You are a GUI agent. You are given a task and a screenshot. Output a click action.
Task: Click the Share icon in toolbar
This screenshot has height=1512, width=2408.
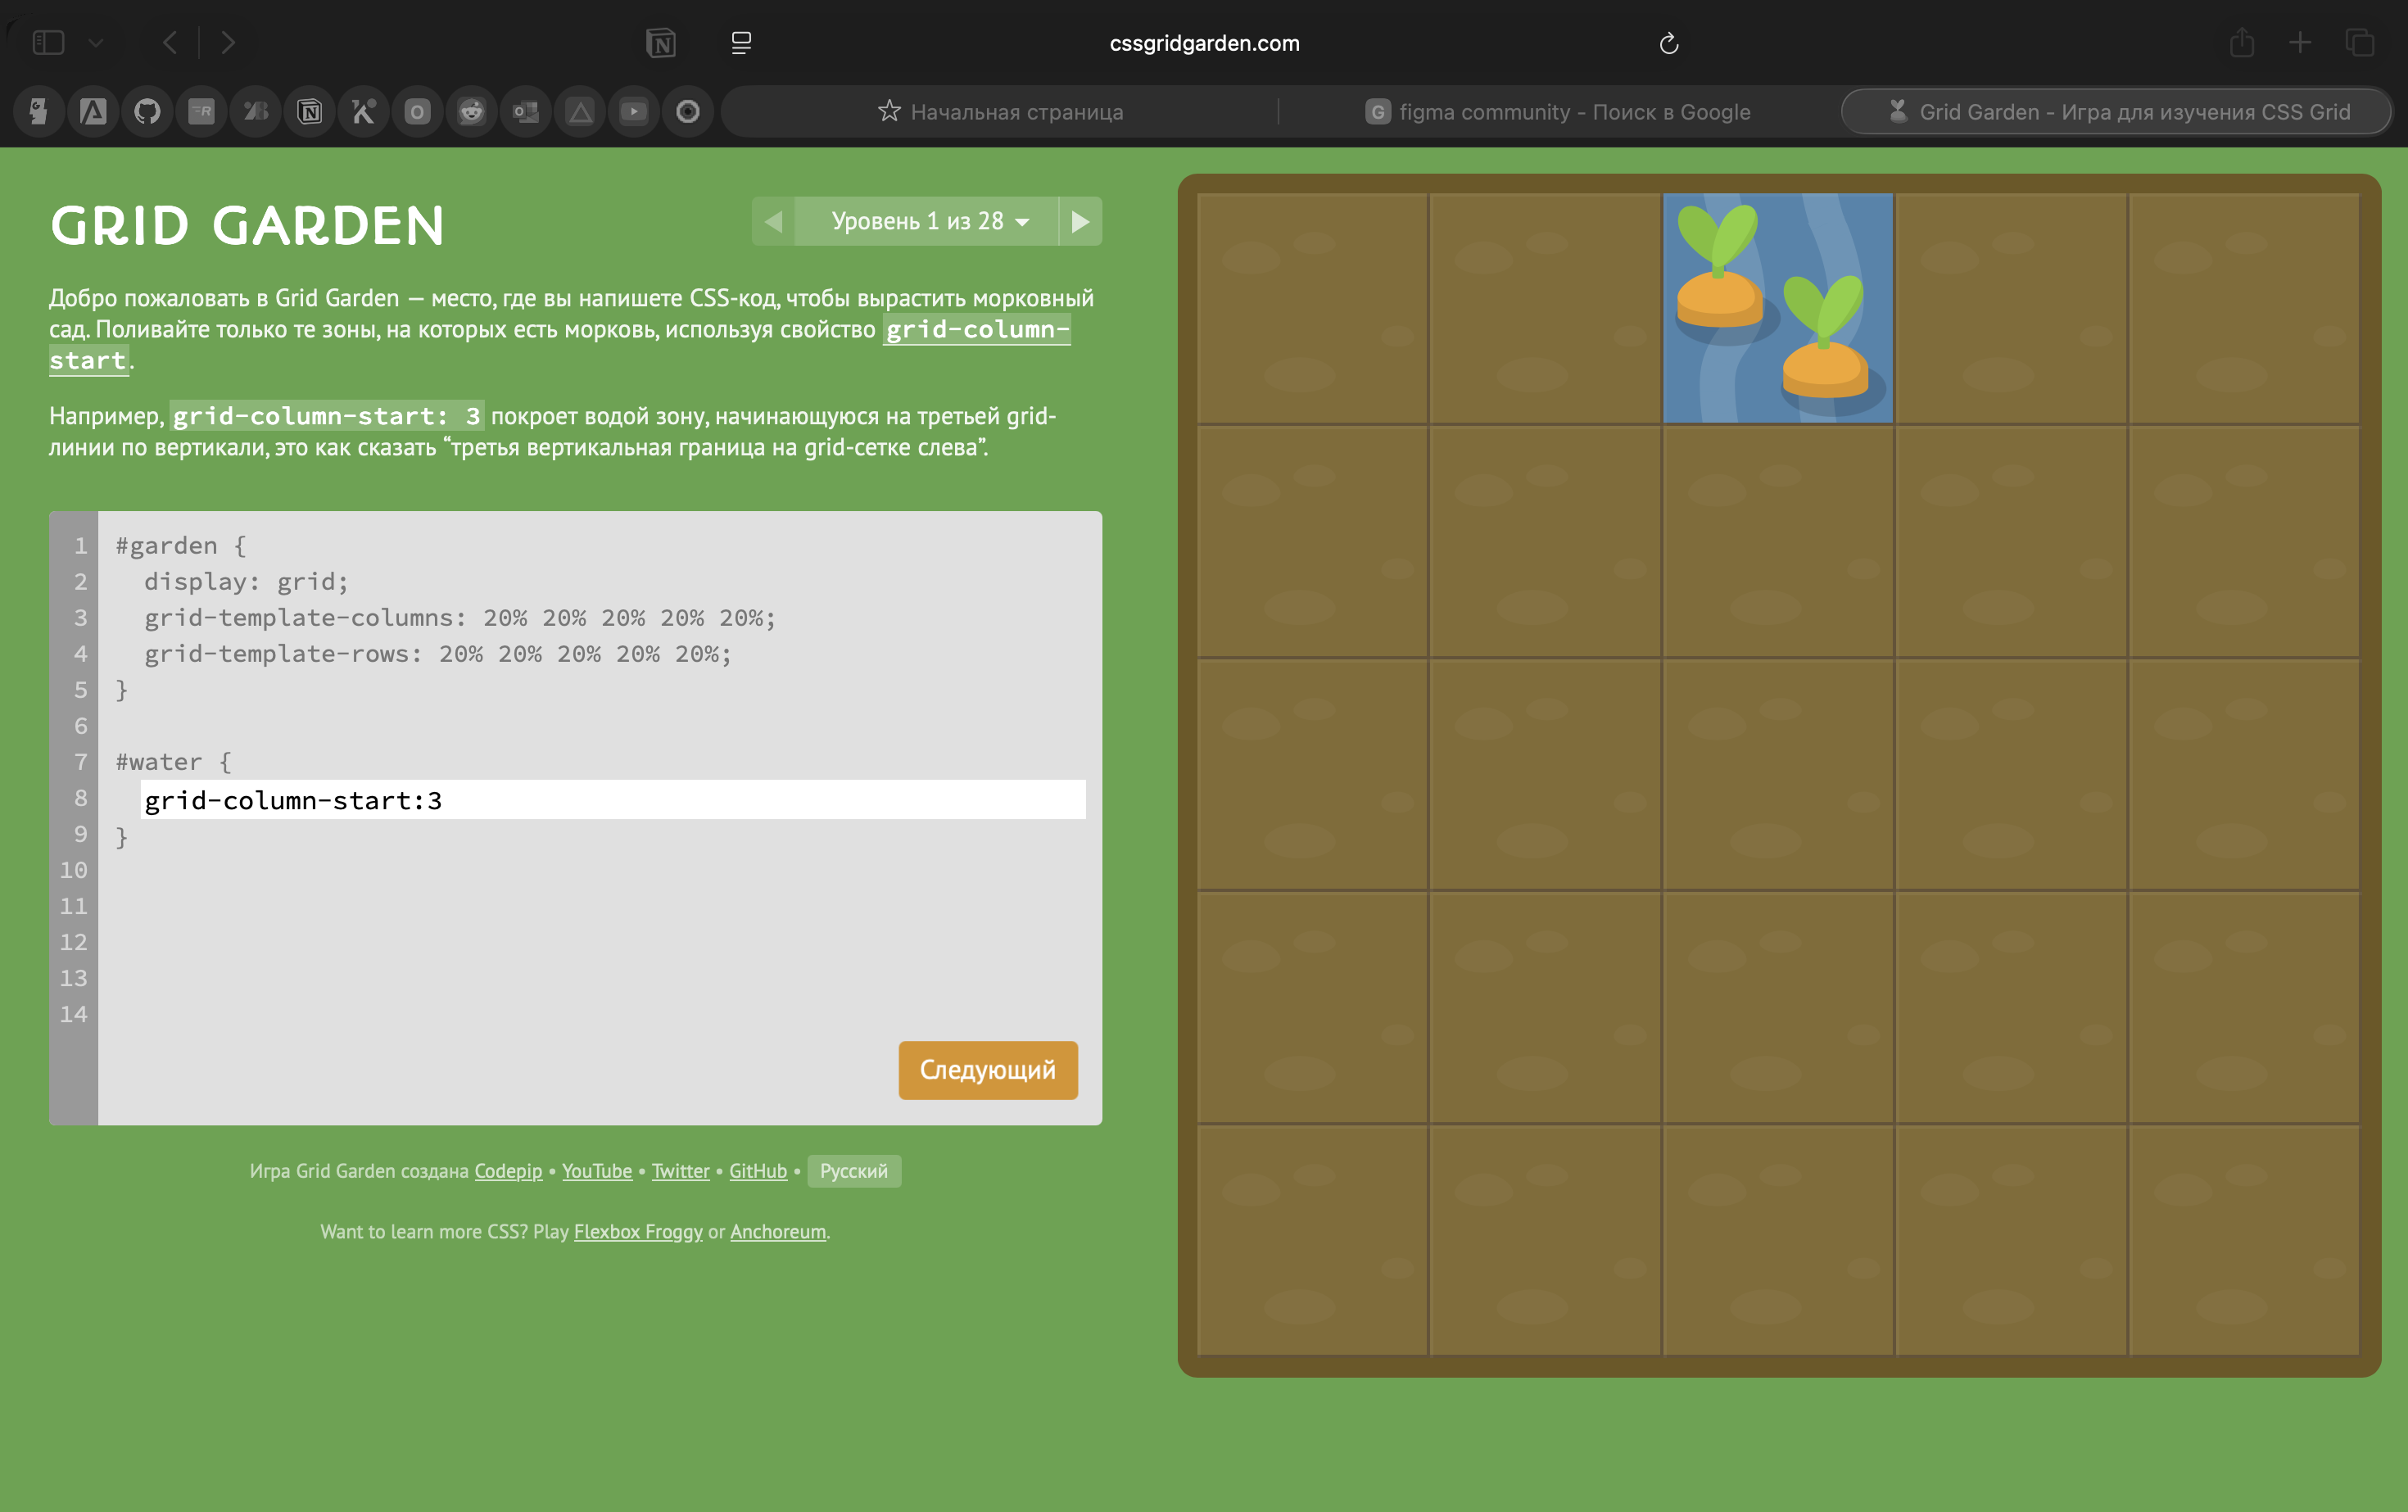pos(2241,43)
